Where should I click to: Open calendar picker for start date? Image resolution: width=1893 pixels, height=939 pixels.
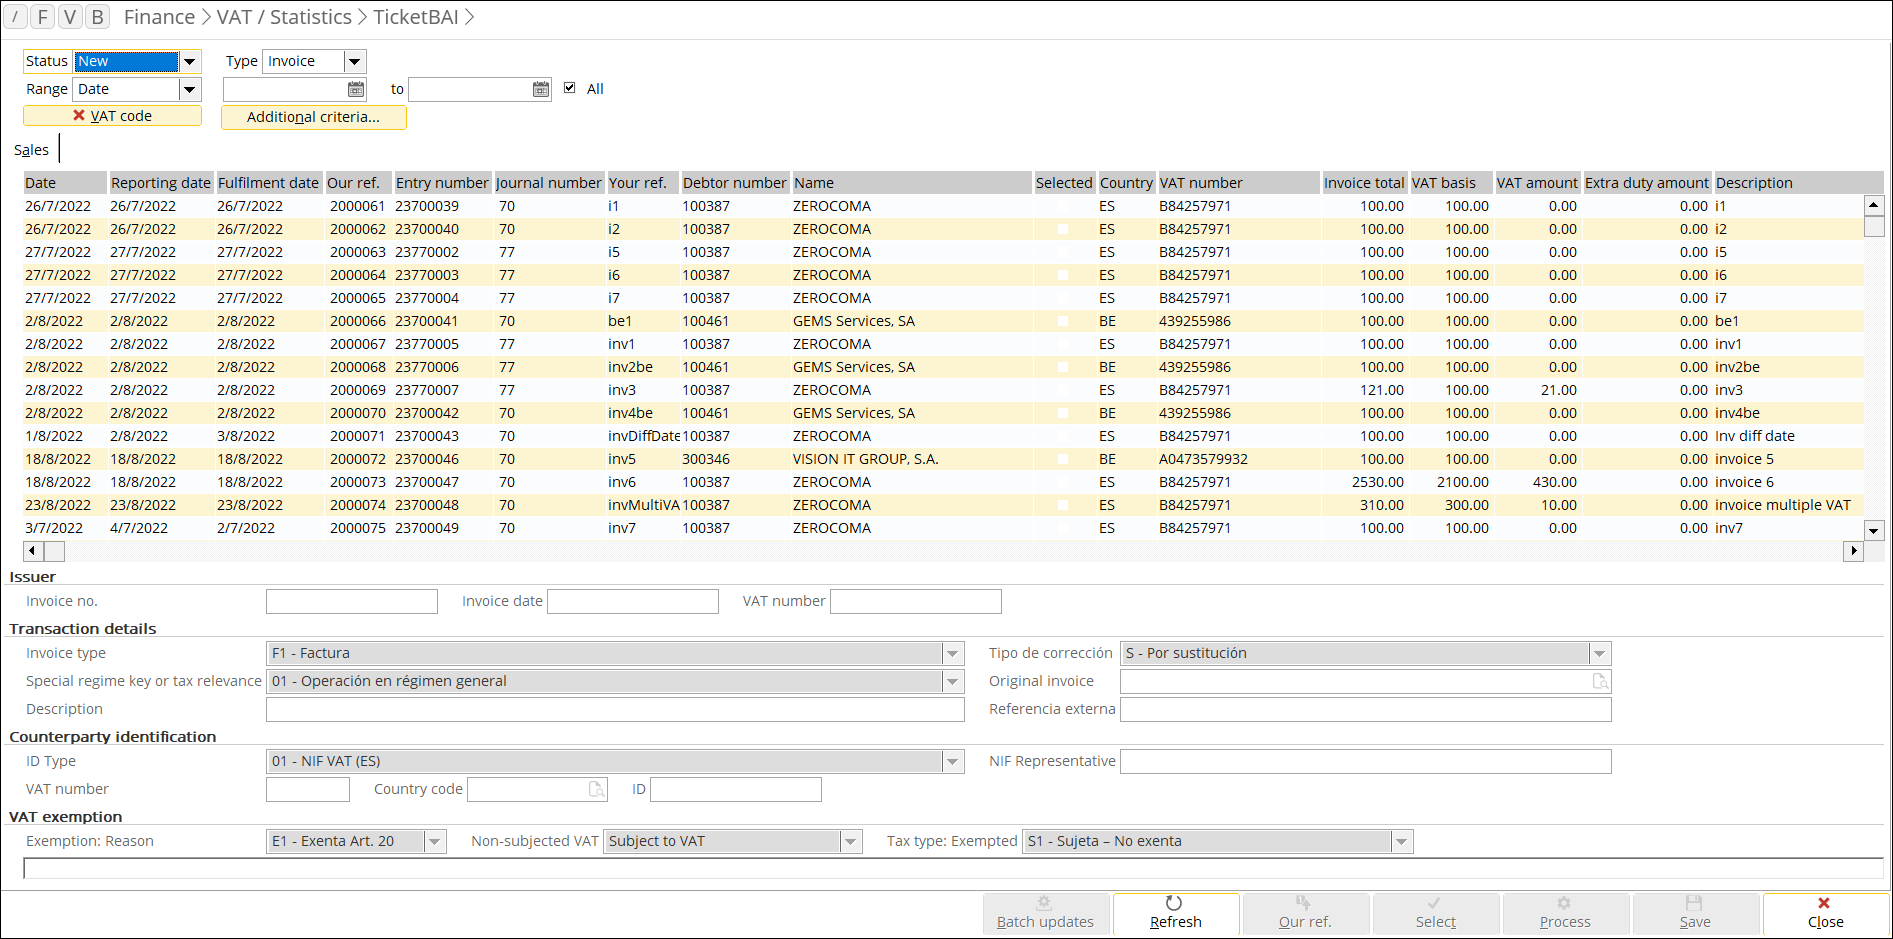pos(356,89)
